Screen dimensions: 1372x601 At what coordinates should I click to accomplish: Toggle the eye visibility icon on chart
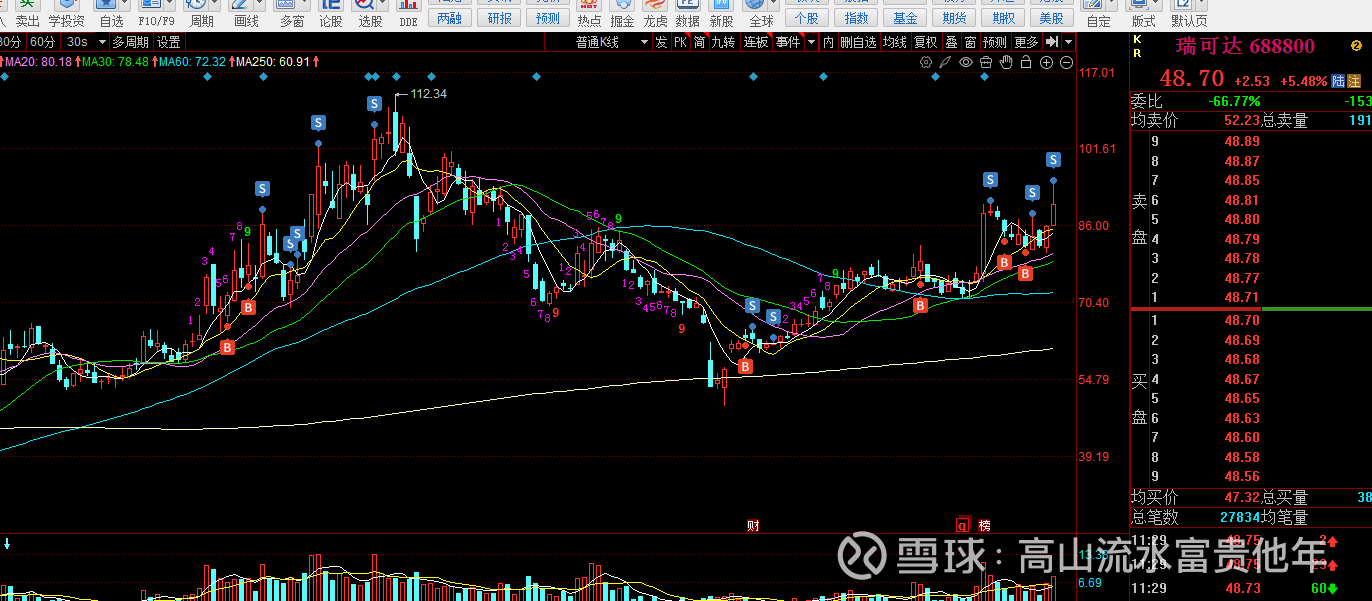(965, 62)
